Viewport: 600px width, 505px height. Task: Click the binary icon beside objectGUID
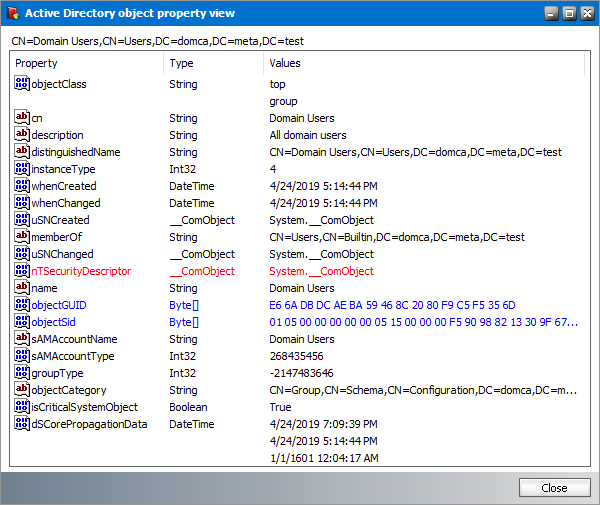pos(22,305)
